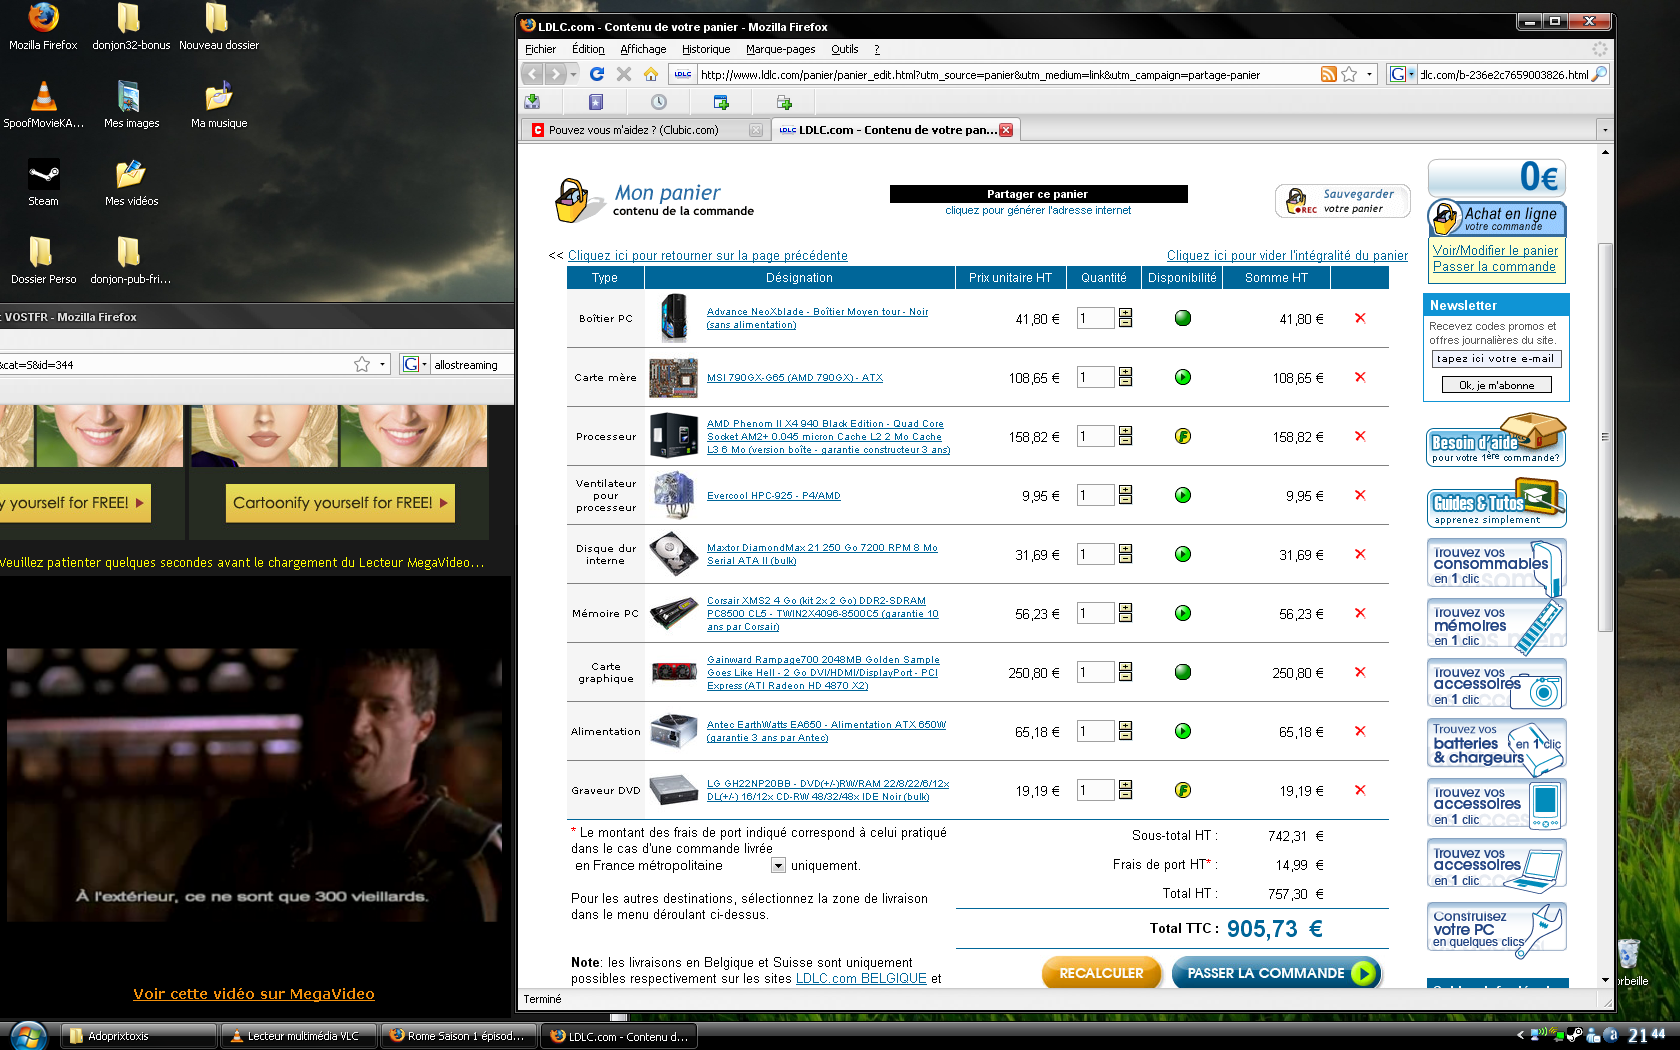Delete the Carte graphique row with red X

(1360, 672)
